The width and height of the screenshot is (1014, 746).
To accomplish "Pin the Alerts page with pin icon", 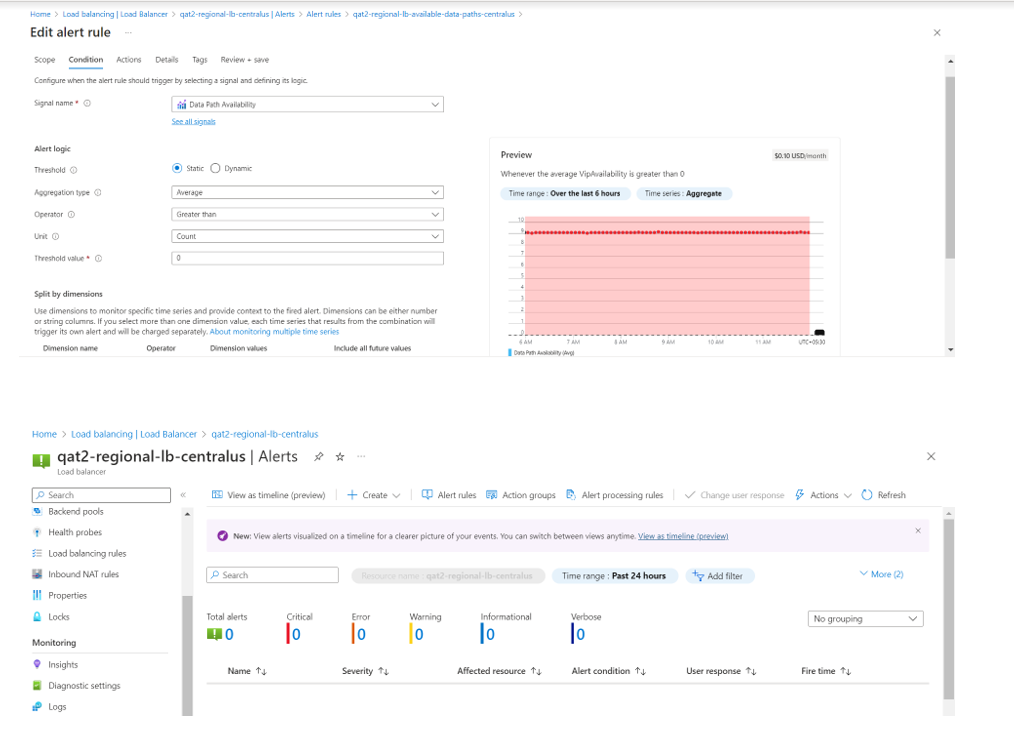I will click(319, 456).
